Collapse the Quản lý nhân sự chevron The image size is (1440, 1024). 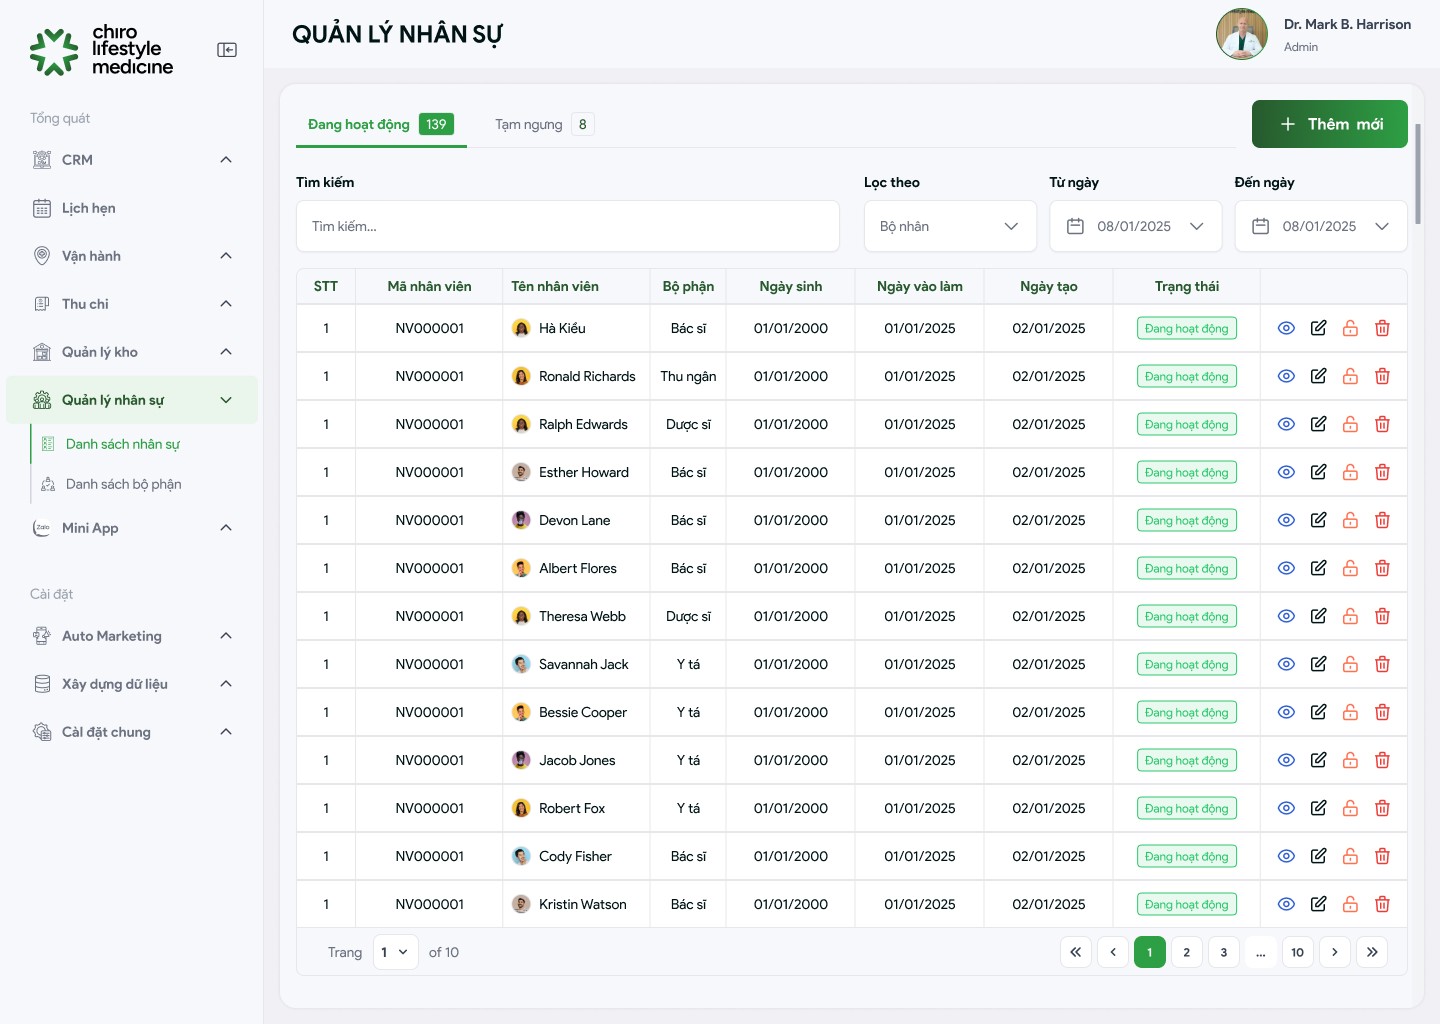pos(226,400)
